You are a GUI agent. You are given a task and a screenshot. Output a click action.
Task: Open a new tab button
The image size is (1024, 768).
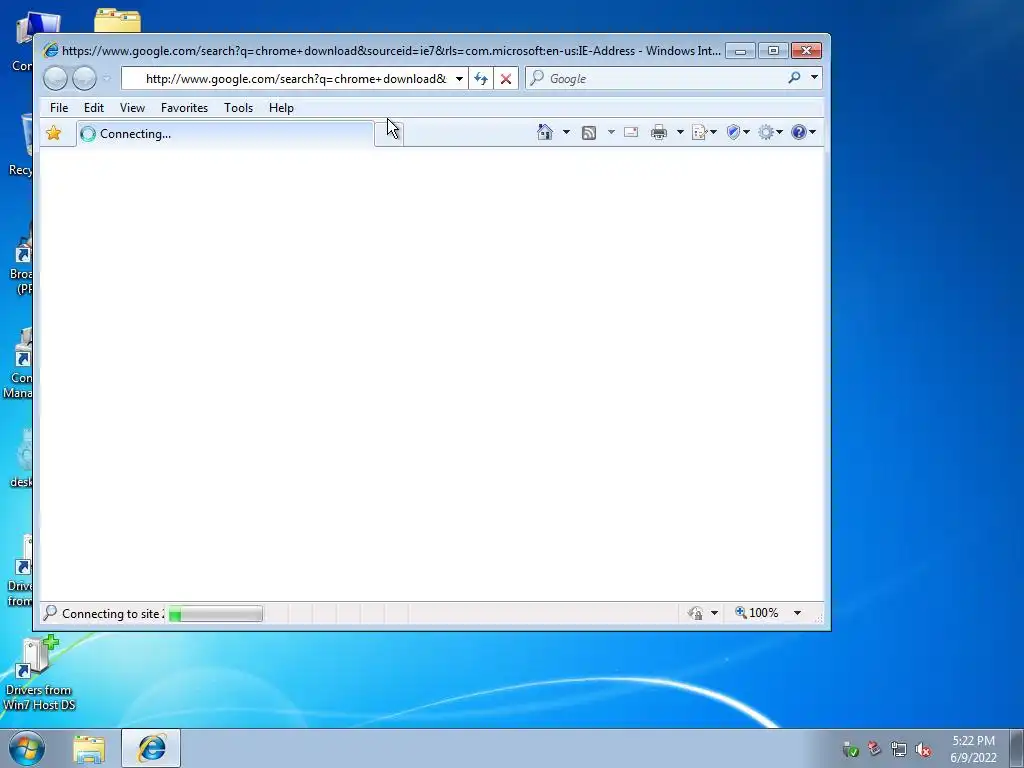(389, 134)
